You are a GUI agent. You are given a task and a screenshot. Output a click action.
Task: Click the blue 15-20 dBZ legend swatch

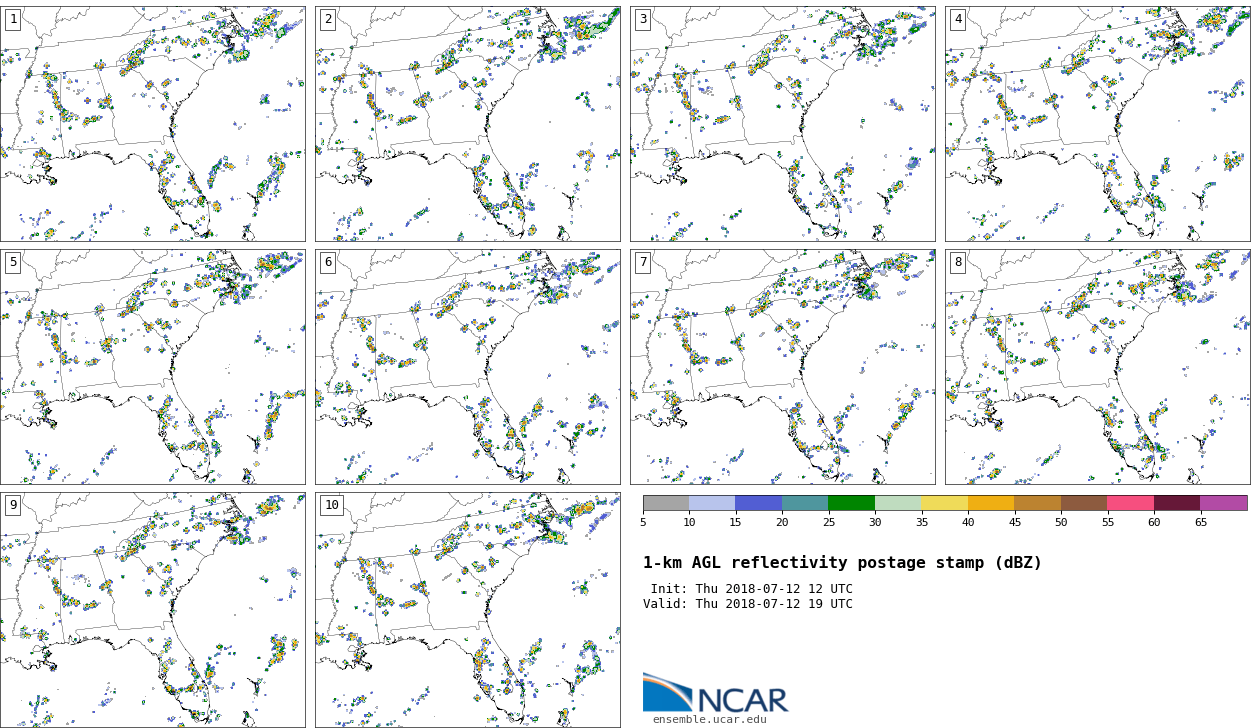(x=758, y=503)
